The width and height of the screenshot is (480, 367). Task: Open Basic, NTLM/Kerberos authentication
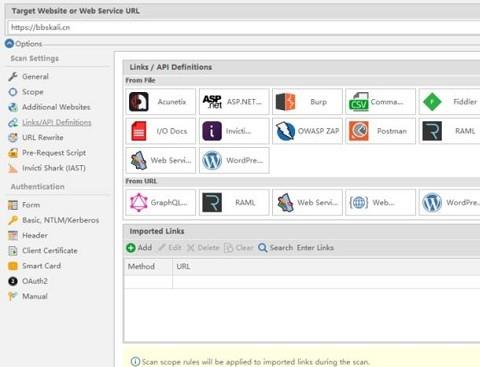(61, 220)
